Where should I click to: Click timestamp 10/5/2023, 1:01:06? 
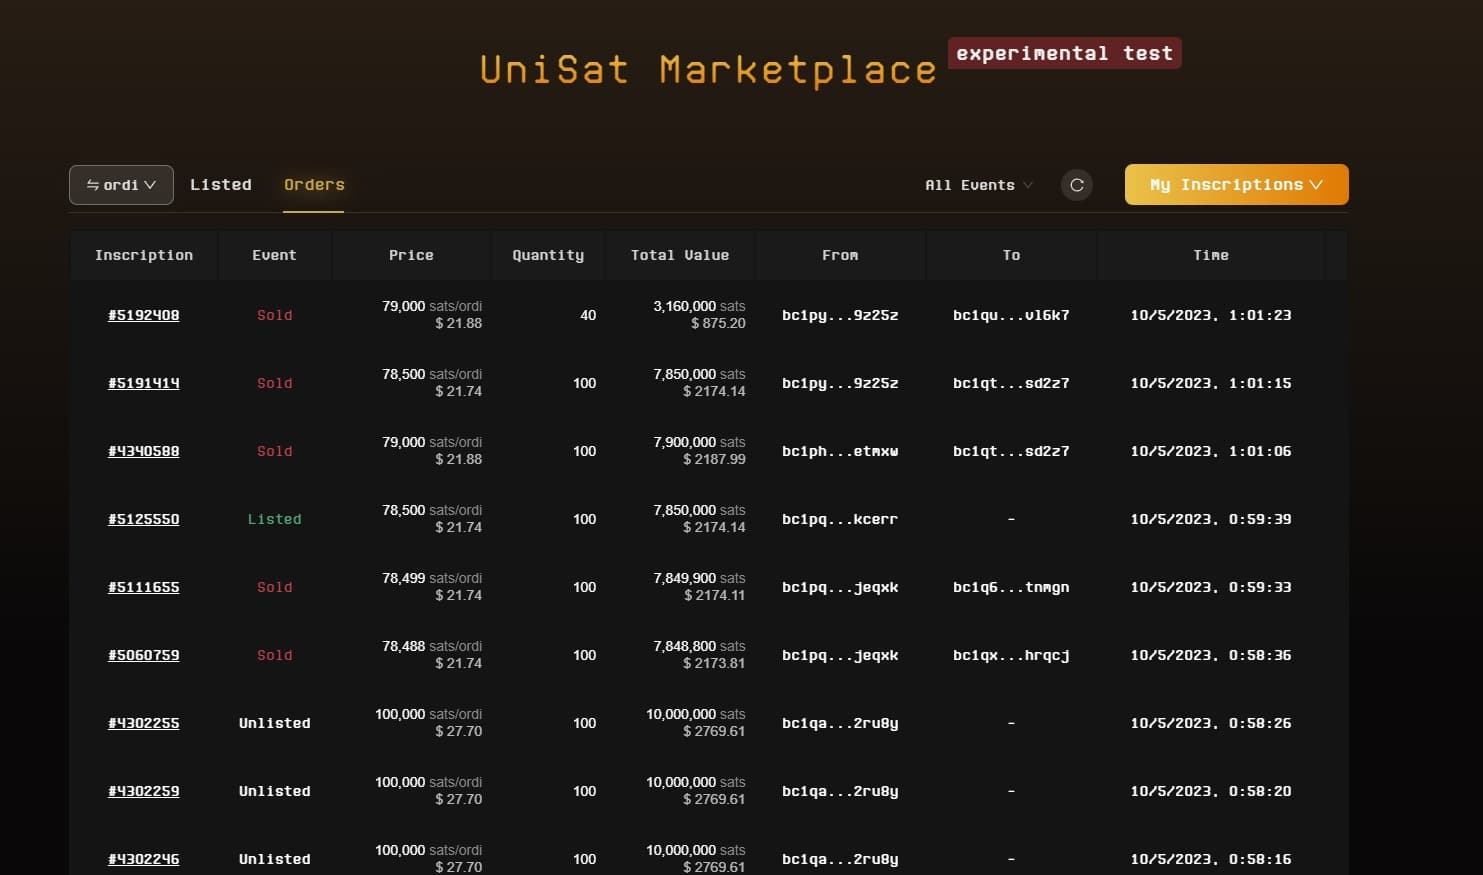[x=1211, y=451]
